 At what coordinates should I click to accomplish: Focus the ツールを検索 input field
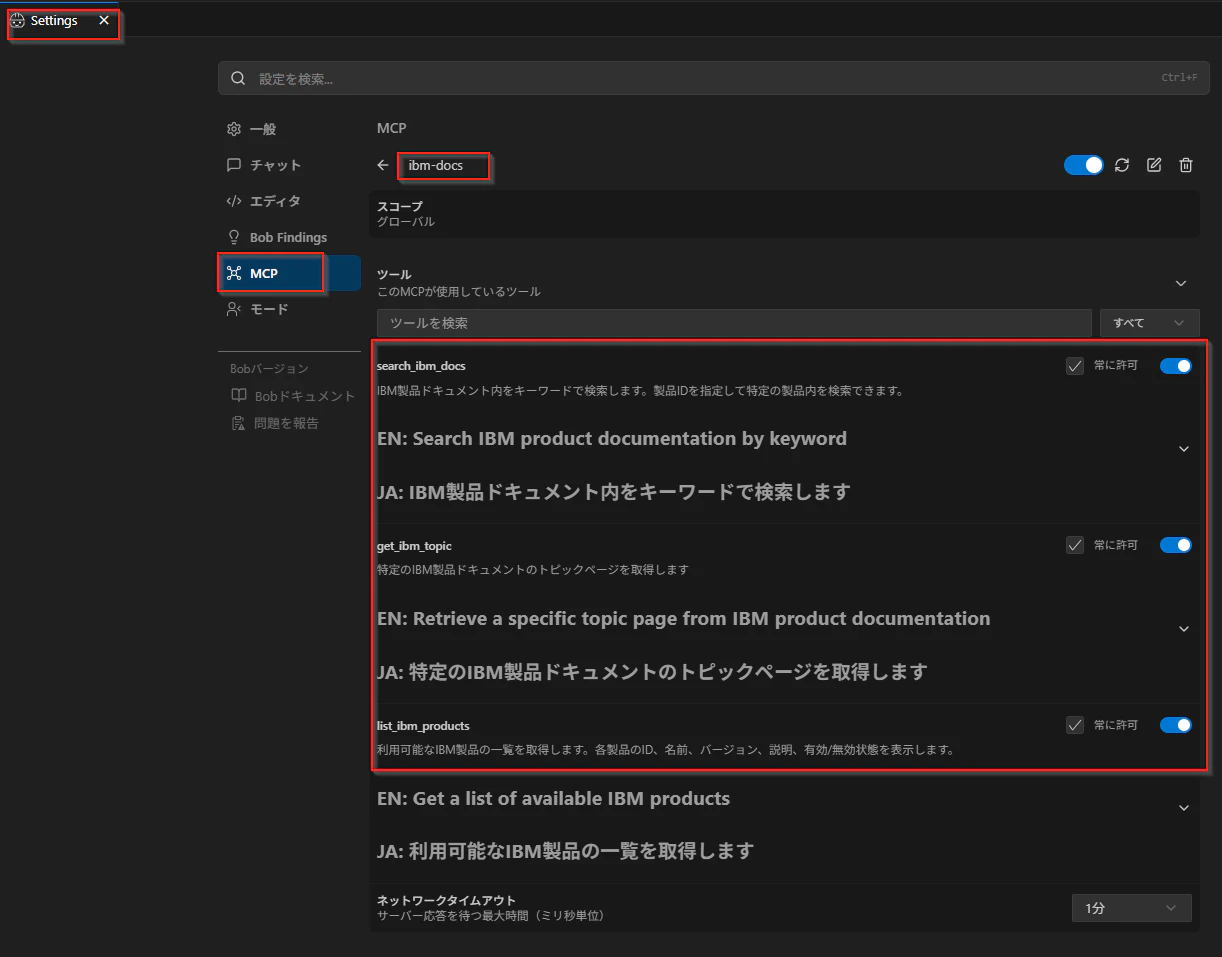click(x=734, y=323)
